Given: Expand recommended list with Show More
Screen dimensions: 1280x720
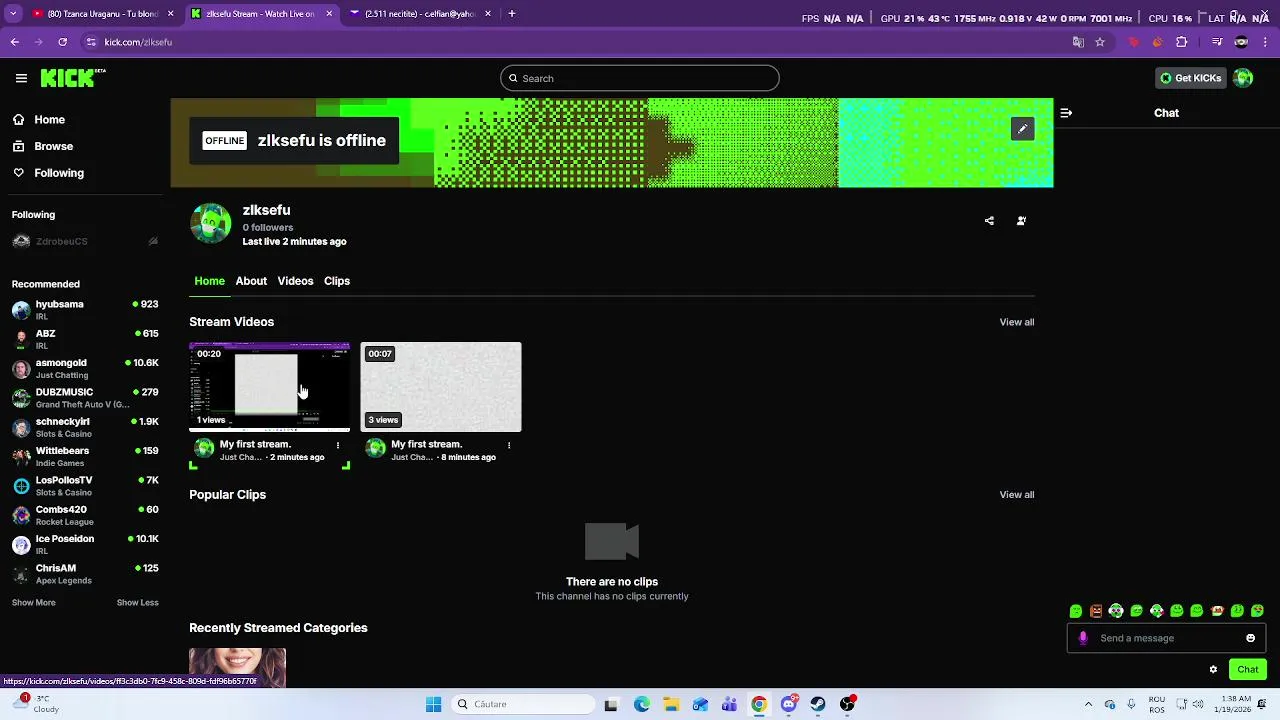Looking at the screenshot, I should (x=33, y=603).
